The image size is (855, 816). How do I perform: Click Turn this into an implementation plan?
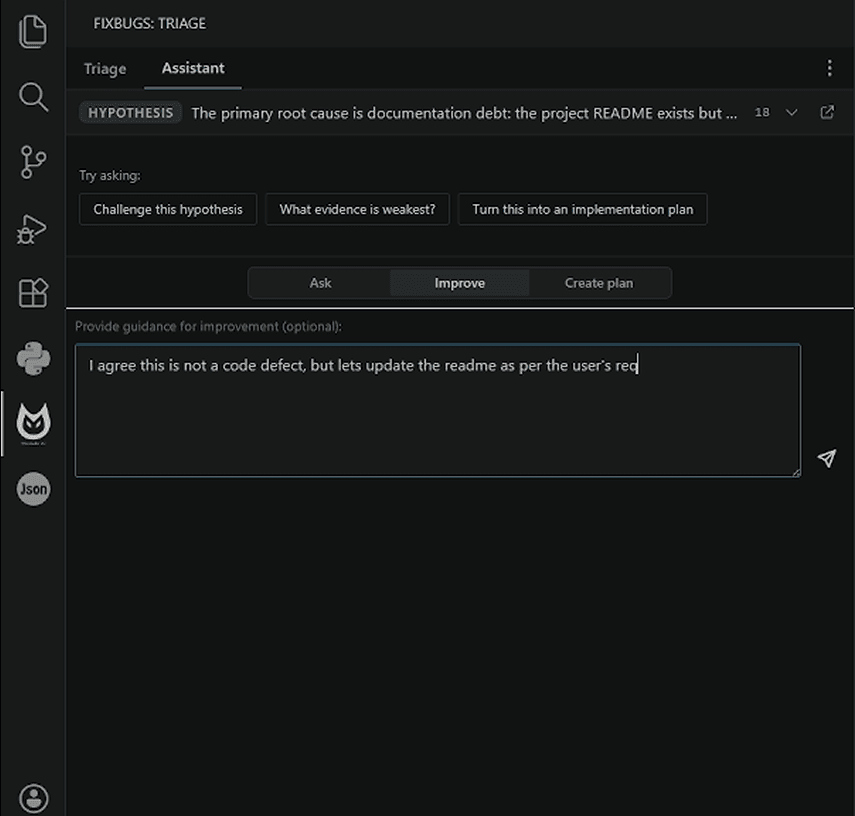pos(582,209)
